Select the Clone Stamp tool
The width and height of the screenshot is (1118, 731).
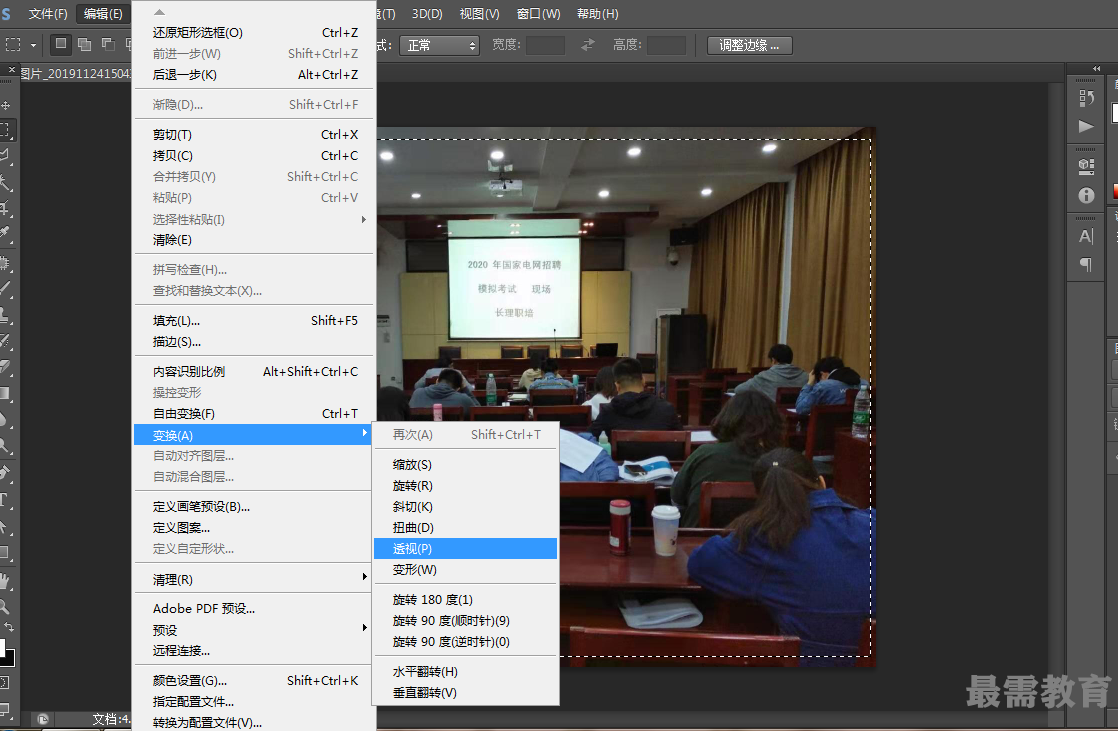pos(6,315)
